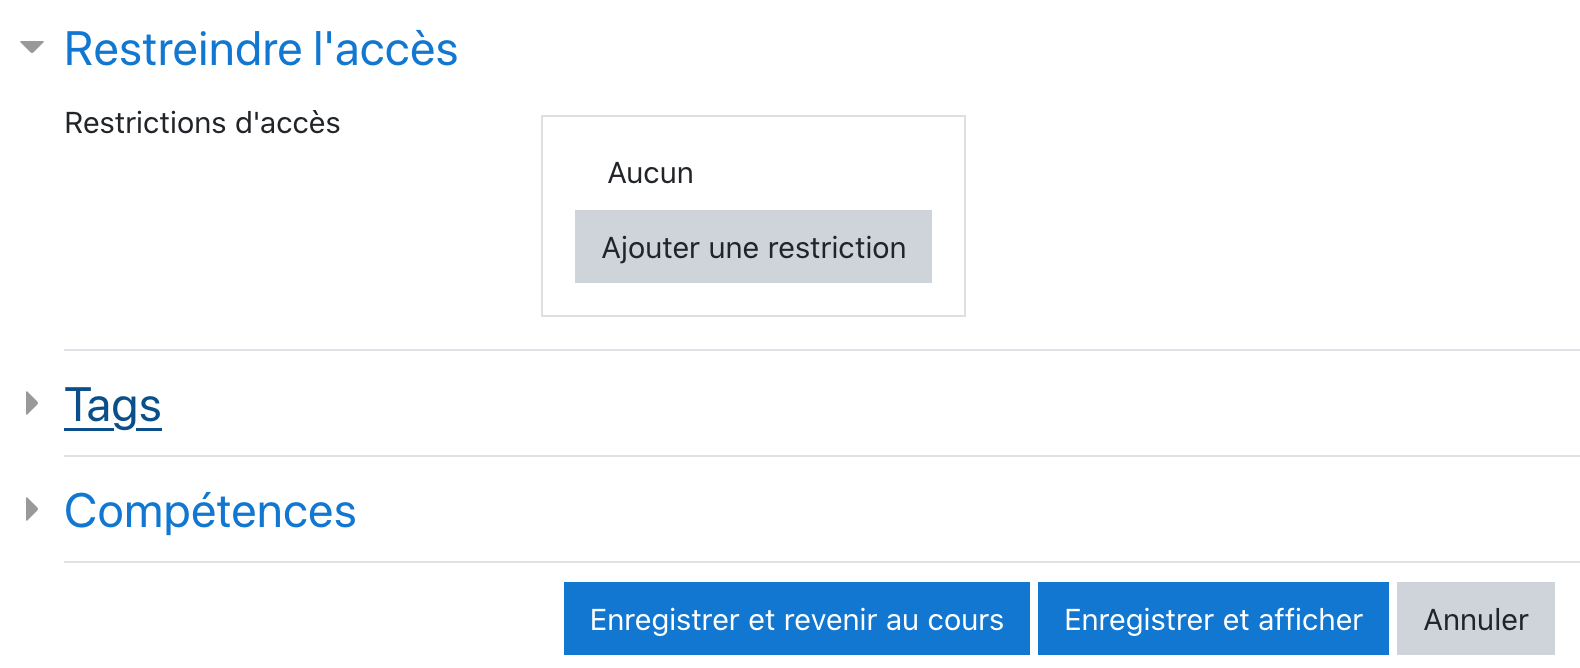The height and width of the screenshot is (668, 1580).
Task: Collapse the Restreindre l'accès section arrow
Action: point(32,47)
